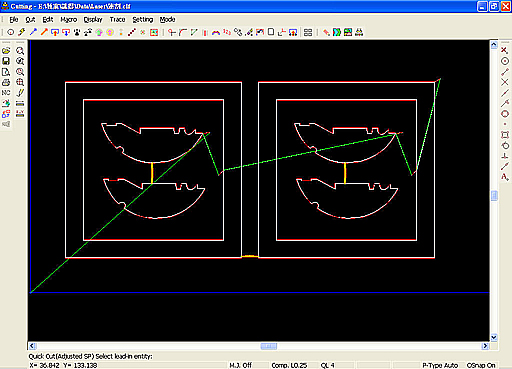512x369 pixels.
Task: Open file with folder icon
Action: (x=6, y=51)
